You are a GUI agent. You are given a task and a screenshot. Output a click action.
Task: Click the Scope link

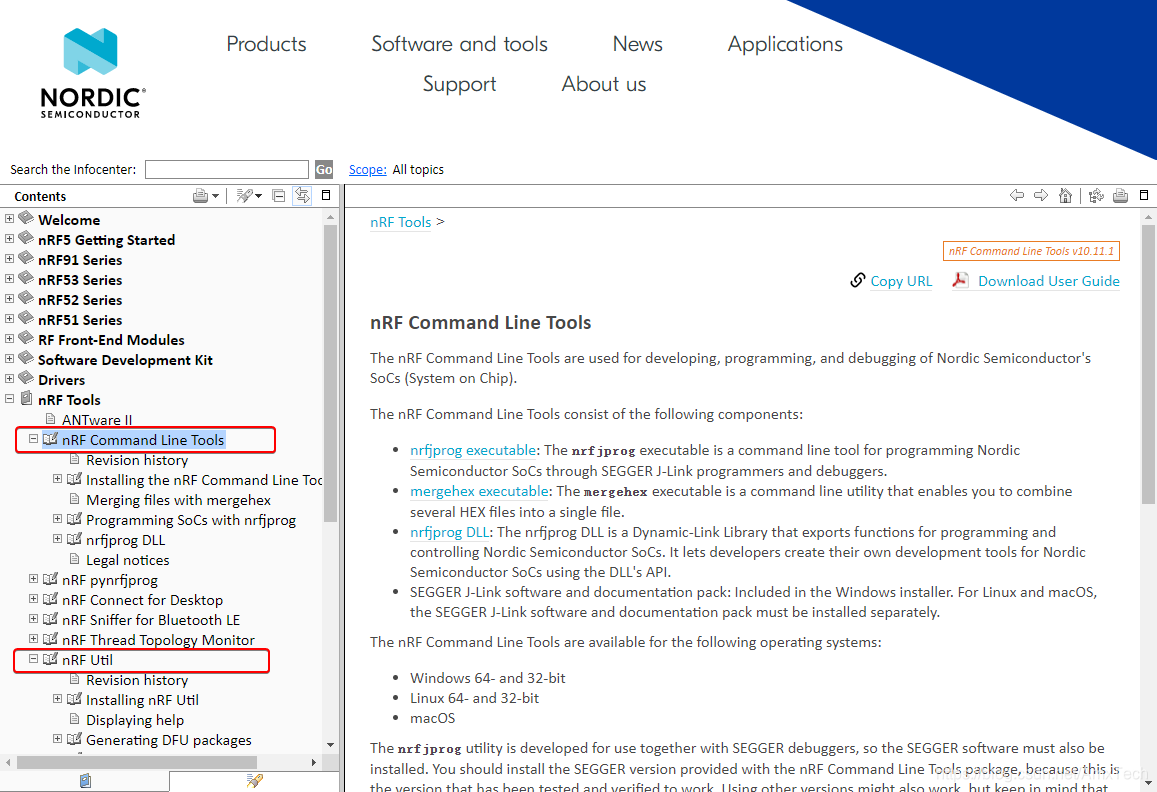[367, 170]
